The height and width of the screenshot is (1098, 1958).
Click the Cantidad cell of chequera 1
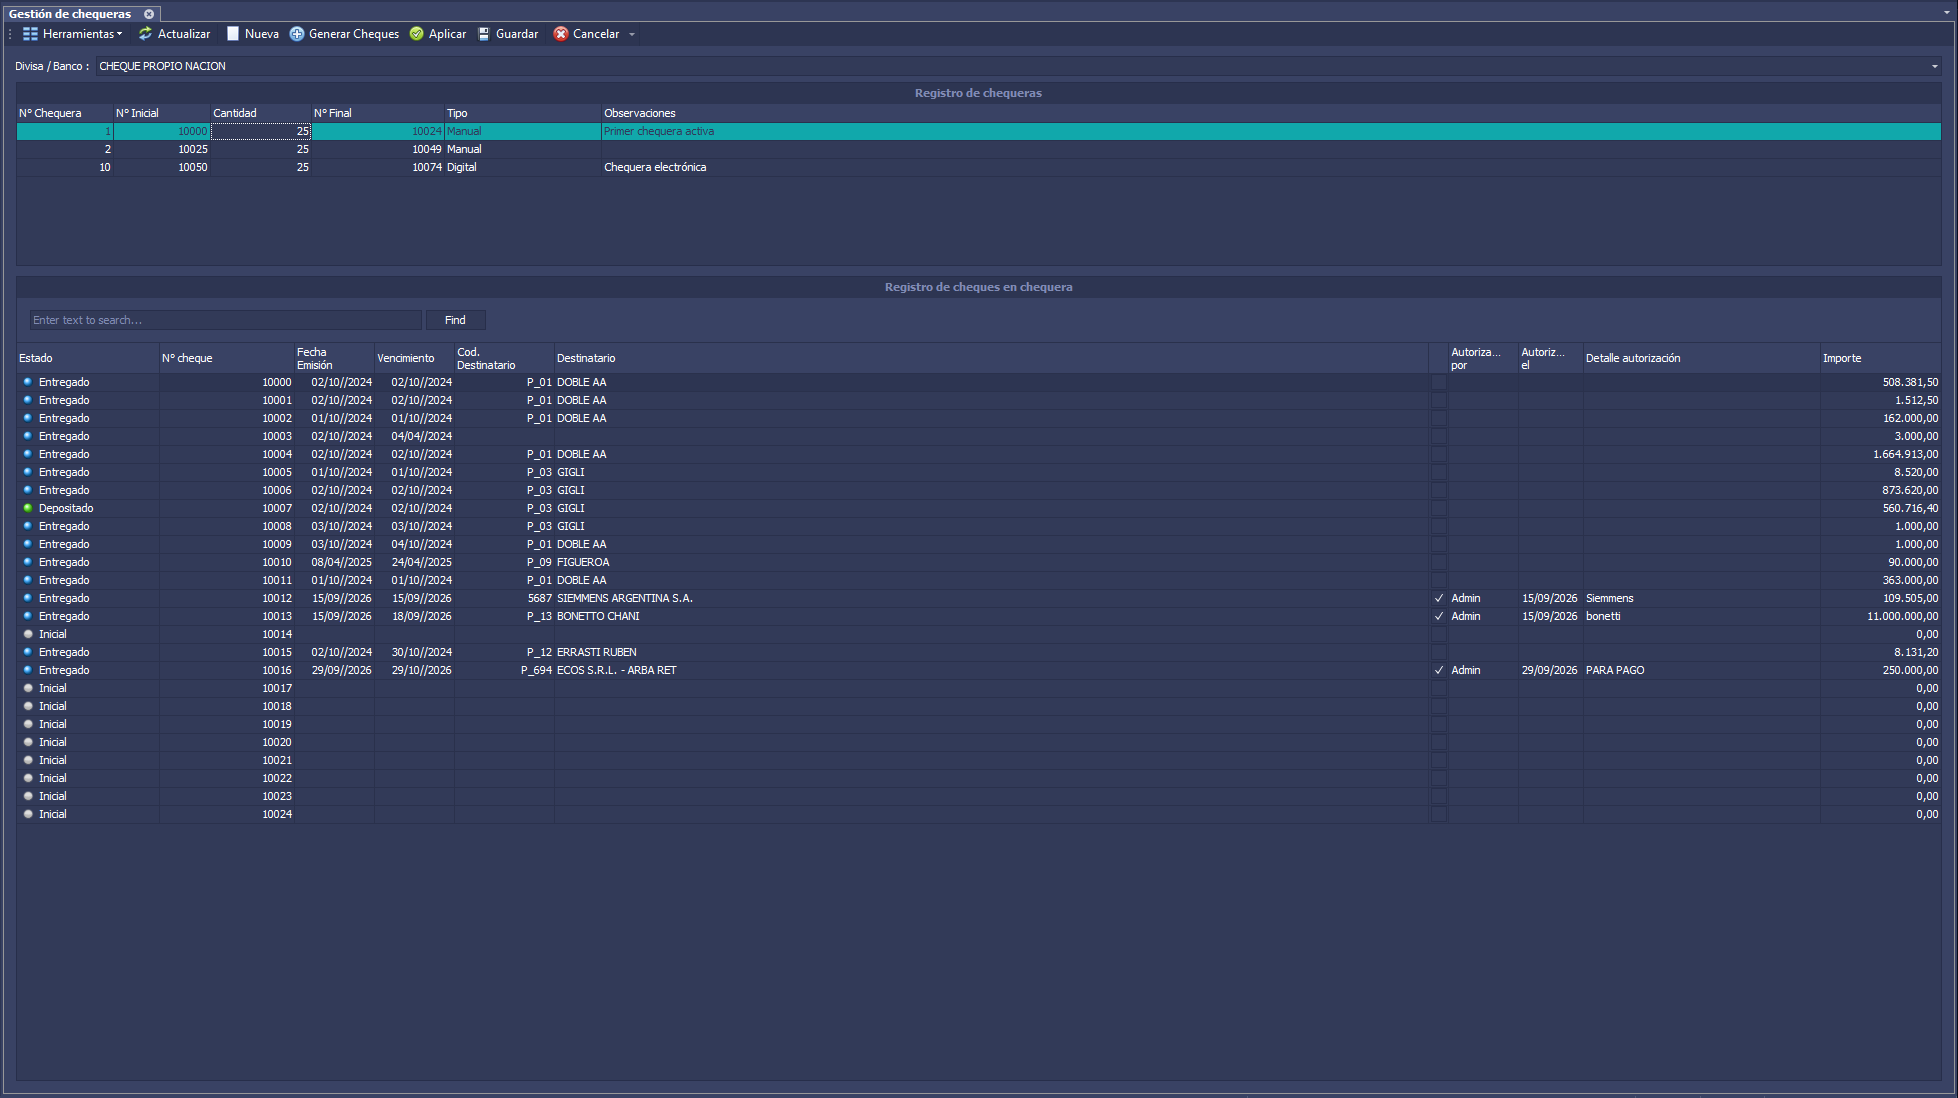click(261, 131)
